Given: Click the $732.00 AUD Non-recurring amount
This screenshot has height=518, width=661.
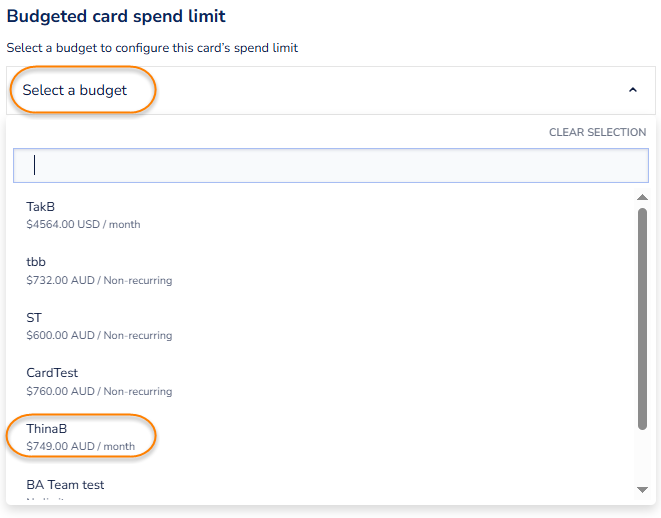Looking at the screenshot, I should (99, 281).
